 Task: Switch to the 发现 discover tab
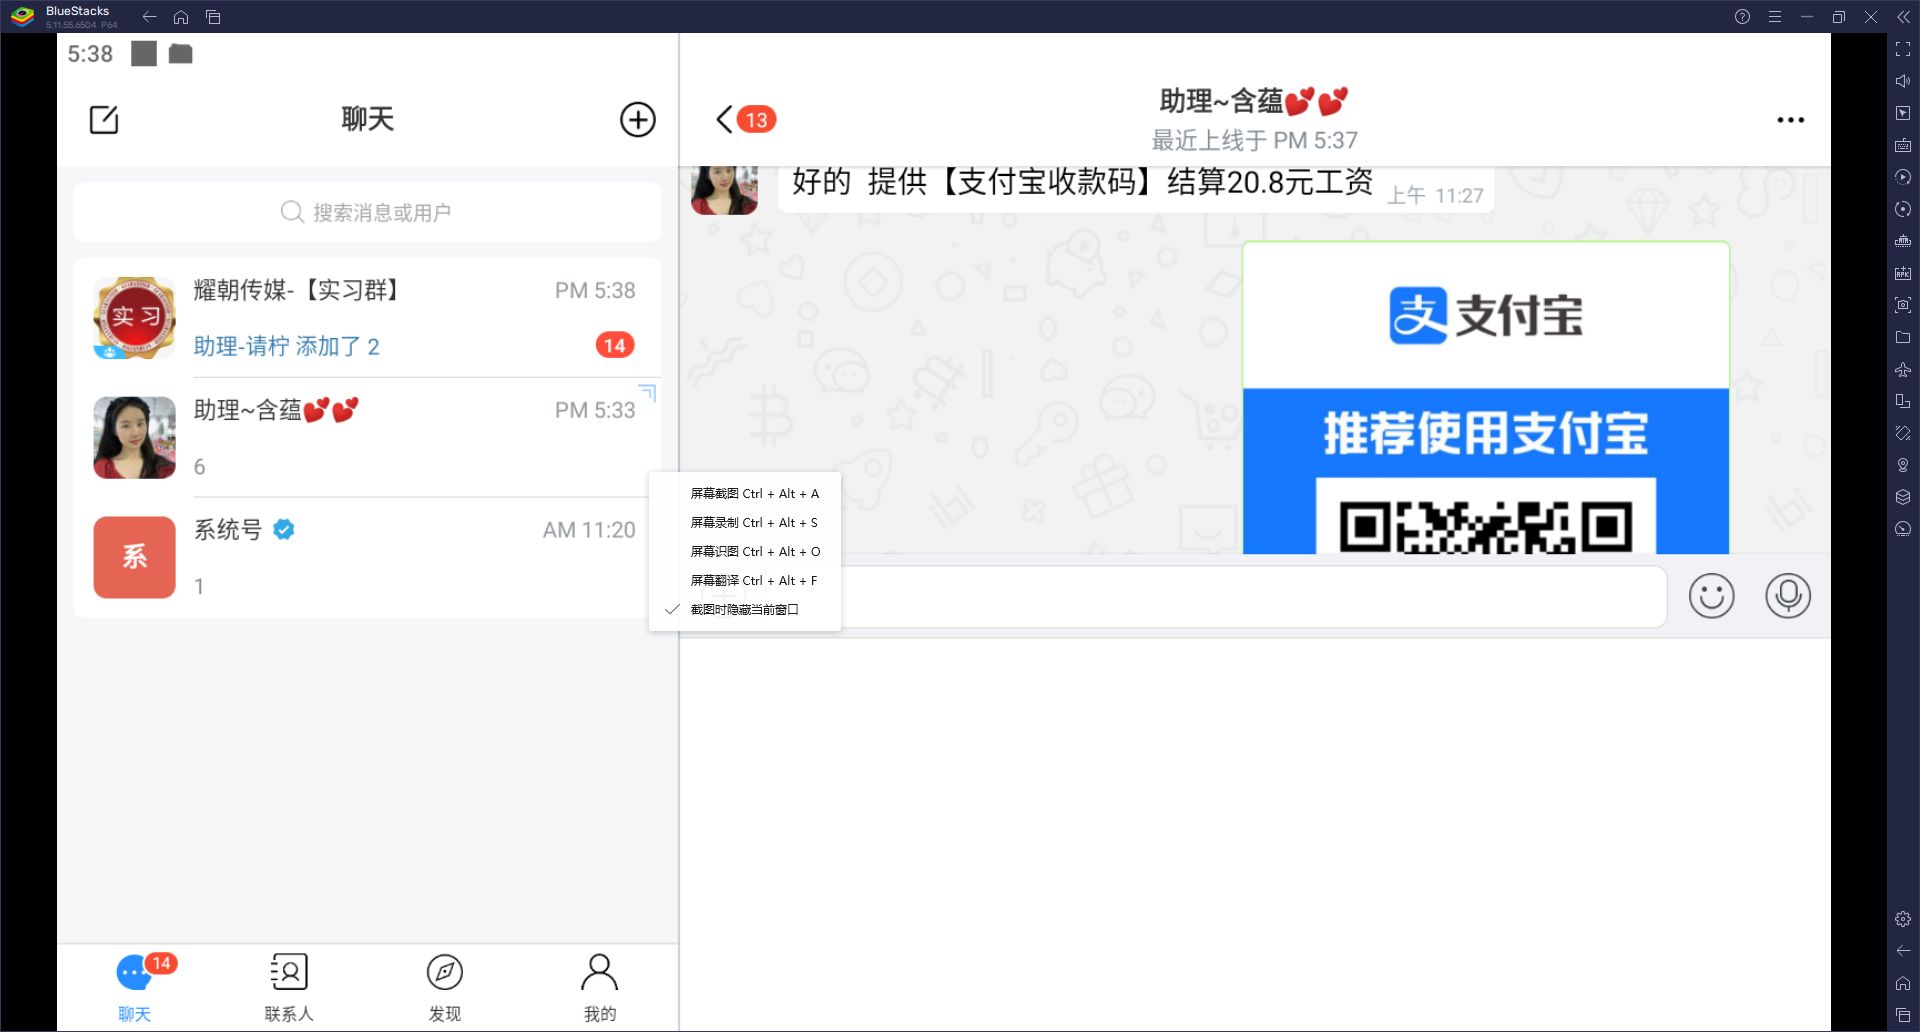click(445, 988)
